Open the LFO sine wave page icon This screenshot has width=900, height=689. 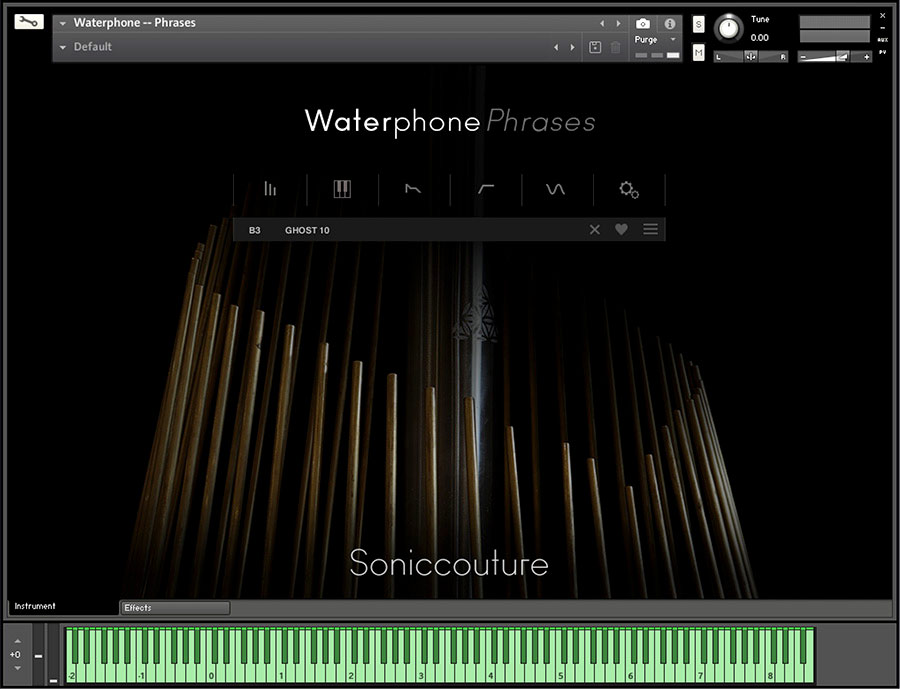(556, 189)
